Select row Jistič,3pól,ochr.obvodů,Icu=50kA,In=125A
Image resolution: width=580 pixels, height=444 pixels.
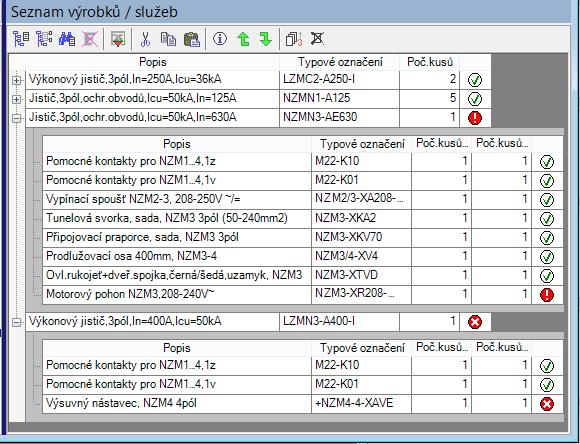258,99
